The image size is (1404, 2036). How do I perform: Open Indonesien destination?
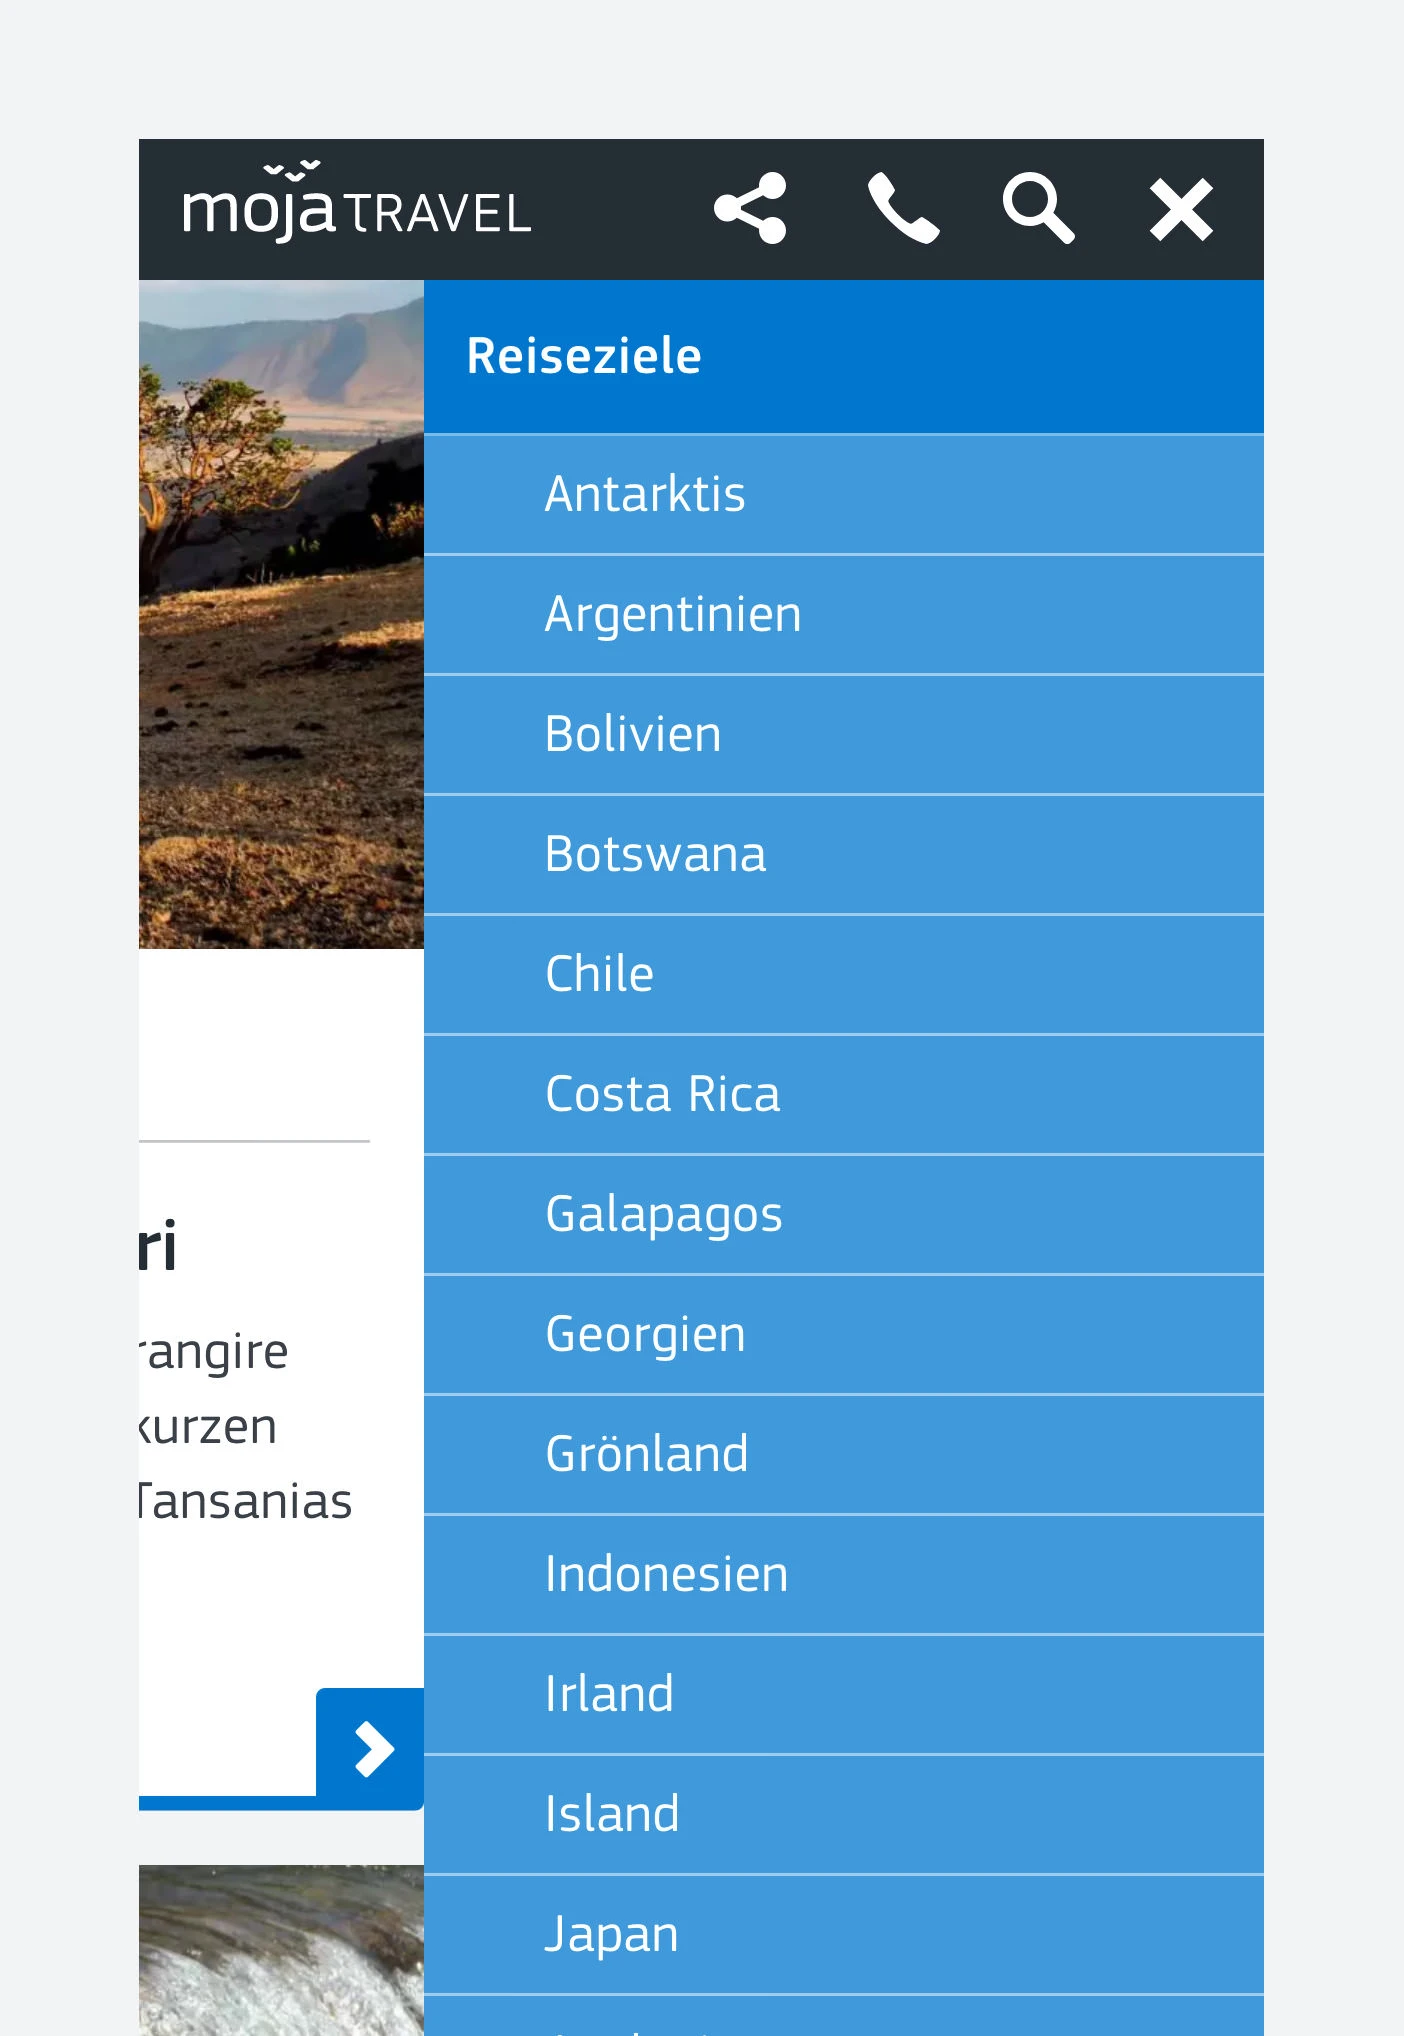(844, 1575)
